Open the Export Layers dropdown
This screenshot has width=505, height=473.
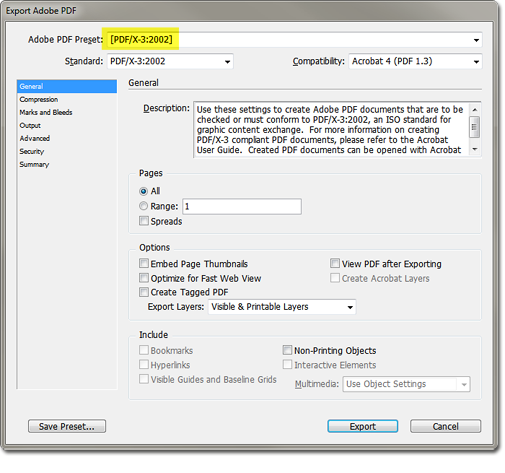282,307
